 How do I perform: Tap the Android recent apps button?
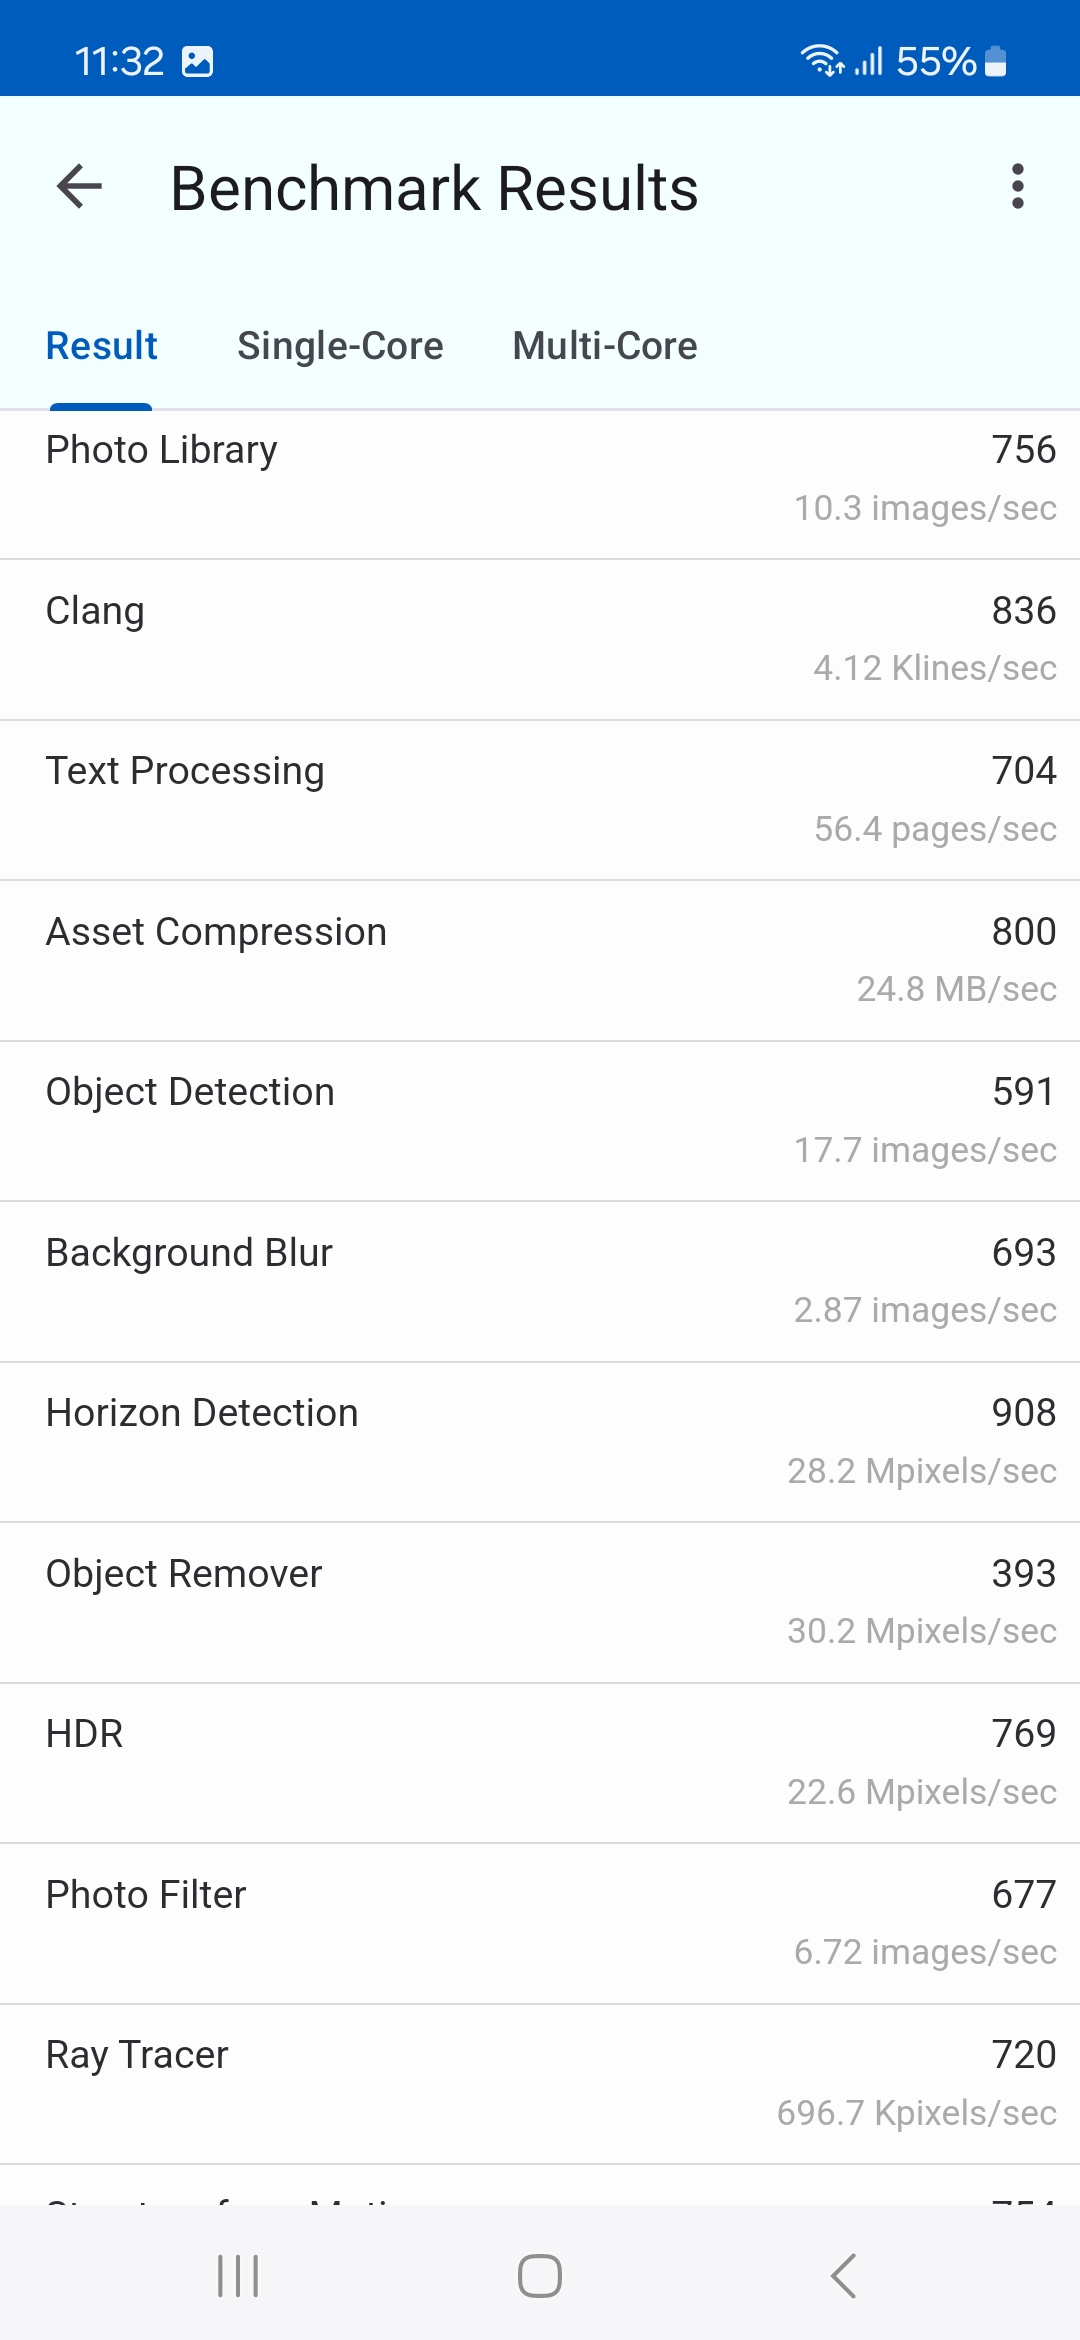click(238, 2276)
